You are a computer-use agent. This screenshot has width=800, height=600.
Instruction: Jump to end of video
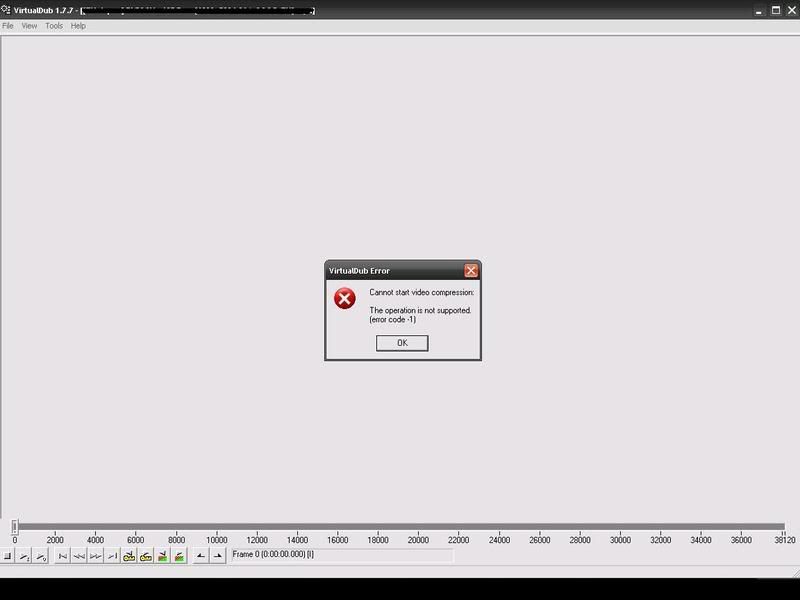pos(112,556)
